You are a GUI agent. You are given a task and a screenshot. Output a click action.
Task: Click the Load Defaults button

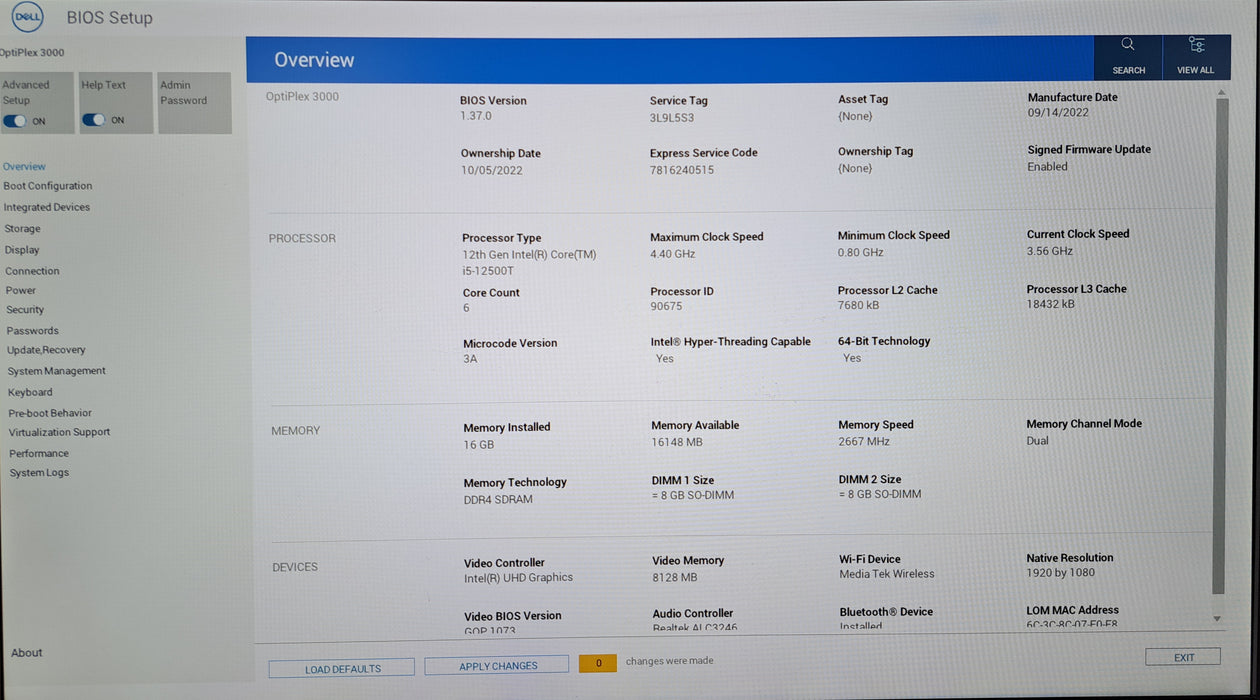[x=342, y=668]
